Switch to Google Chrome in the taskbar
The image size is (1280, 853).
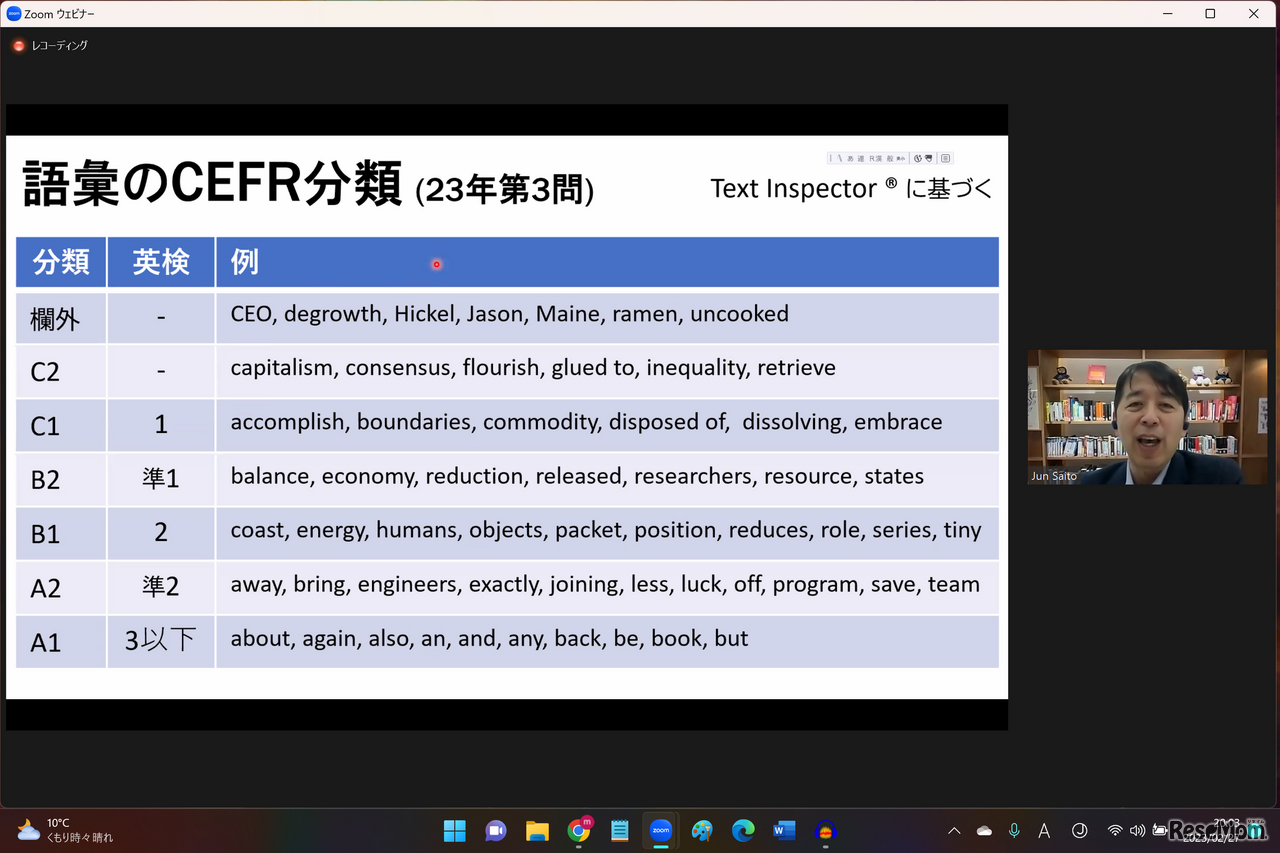(x=578, y=831)
